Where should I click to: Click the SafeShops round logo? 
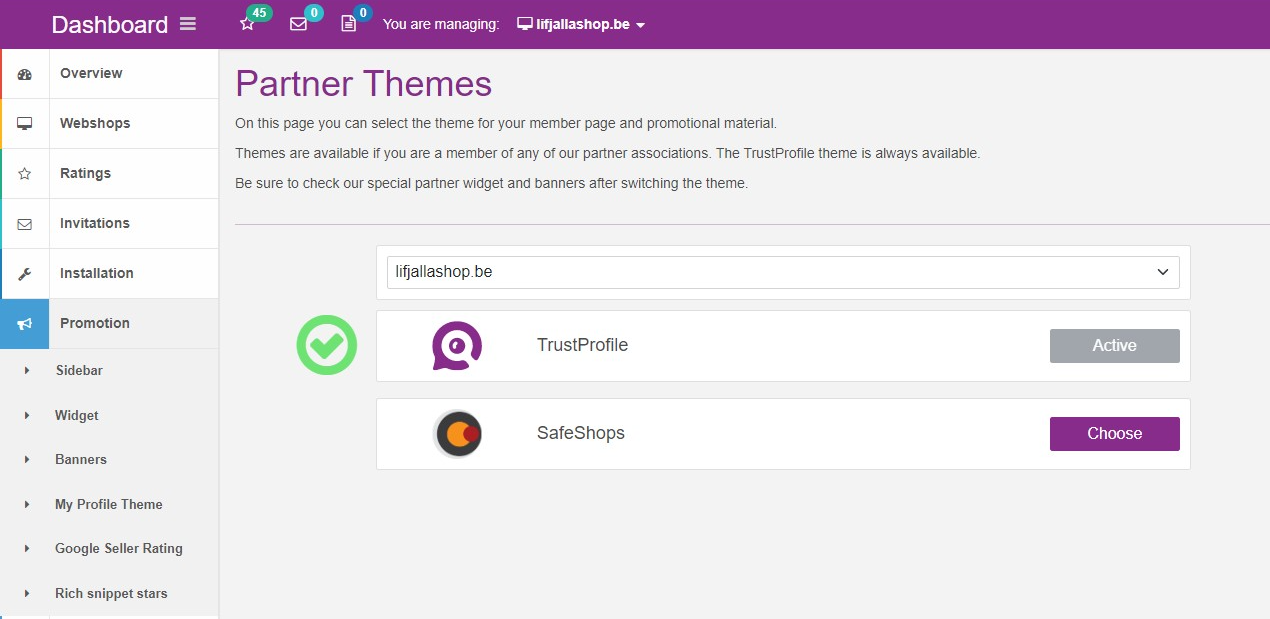pyautogui.click(x=458, y=434)
